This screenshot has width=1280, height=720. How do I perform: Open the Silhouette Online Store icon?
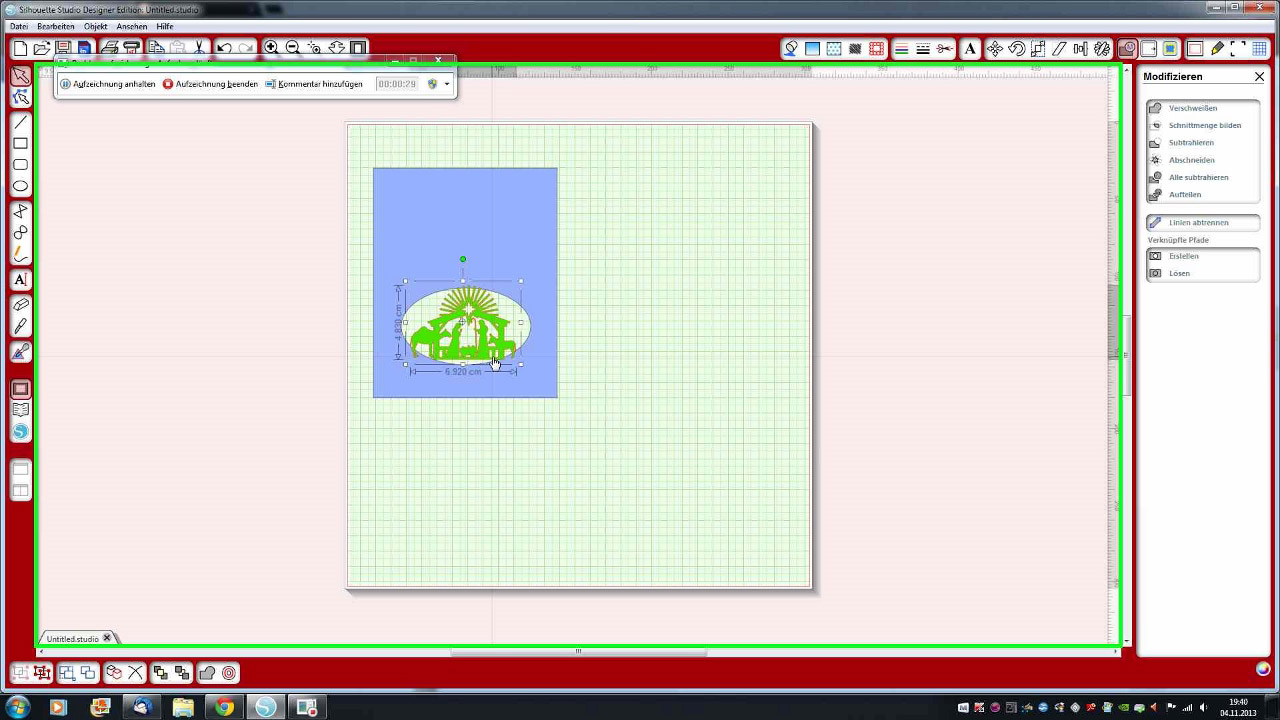[20, 432]
